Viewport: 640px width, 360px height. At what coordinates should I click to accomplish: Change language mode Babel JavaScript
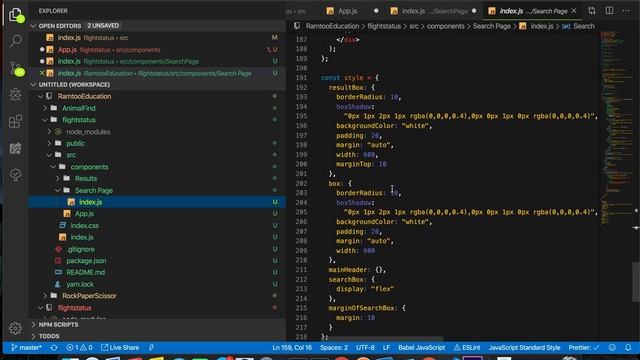pos(422,348)
